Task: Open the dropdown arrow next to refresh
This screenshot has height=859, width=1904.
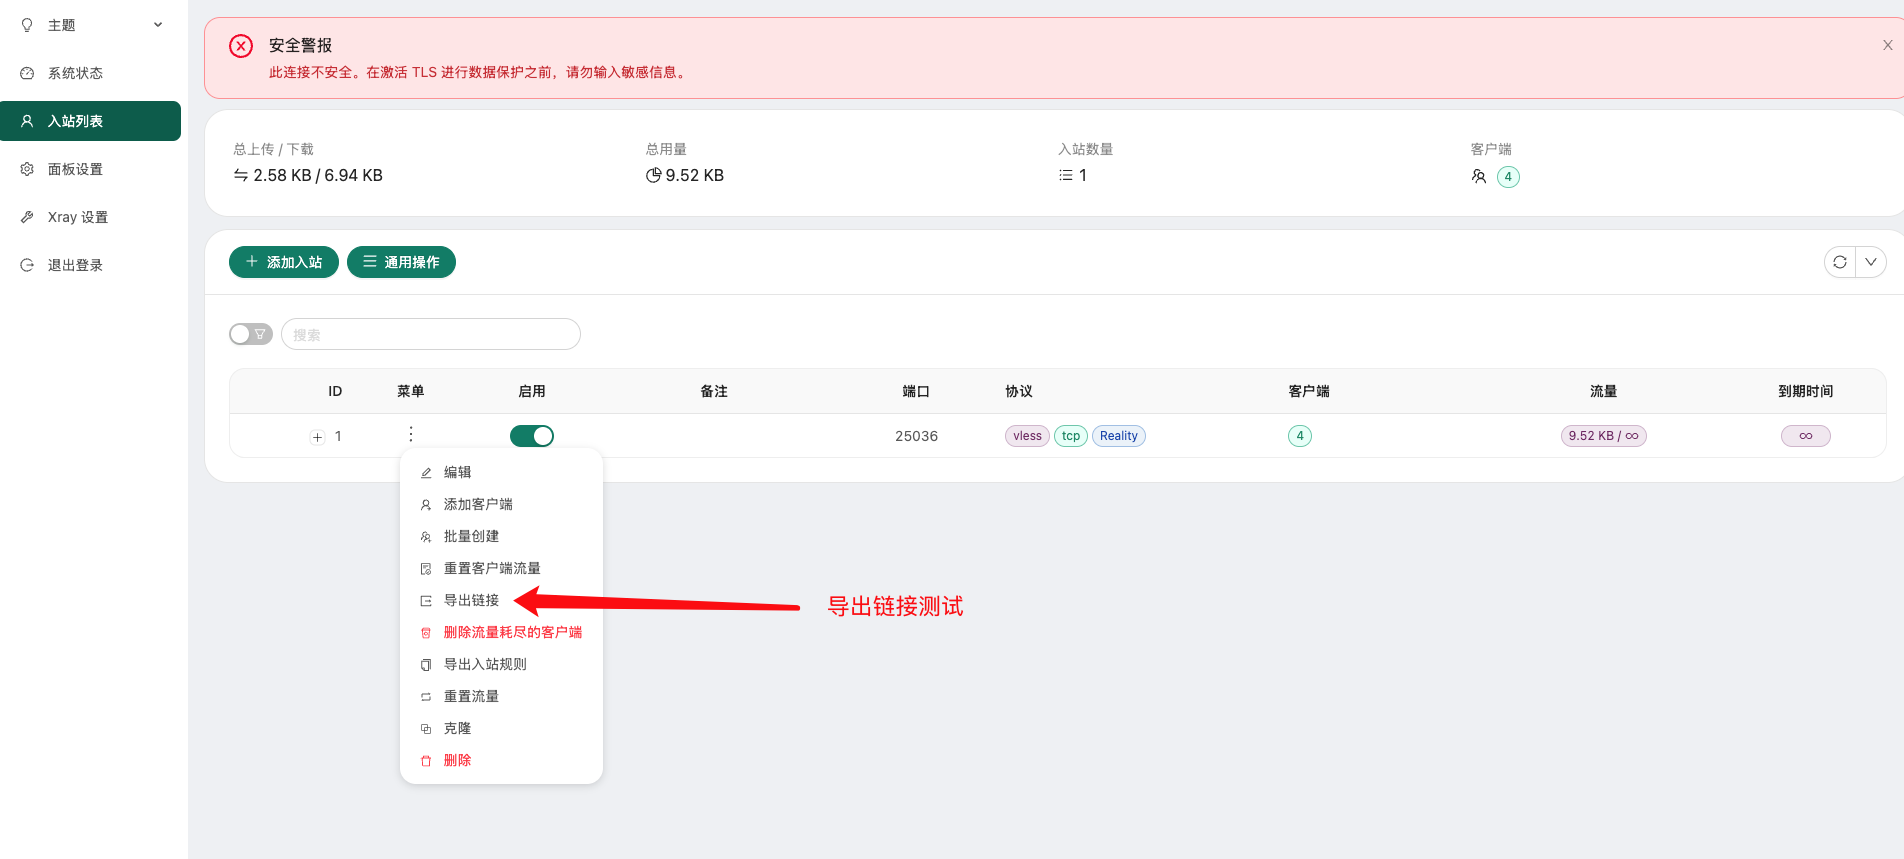Action: [x=1870, y=262]
